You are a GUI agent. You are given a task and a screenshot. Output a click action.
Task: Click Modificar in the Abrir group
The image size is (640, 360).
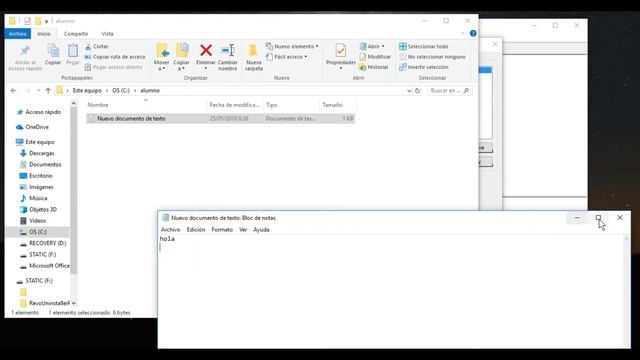(375, 57)
